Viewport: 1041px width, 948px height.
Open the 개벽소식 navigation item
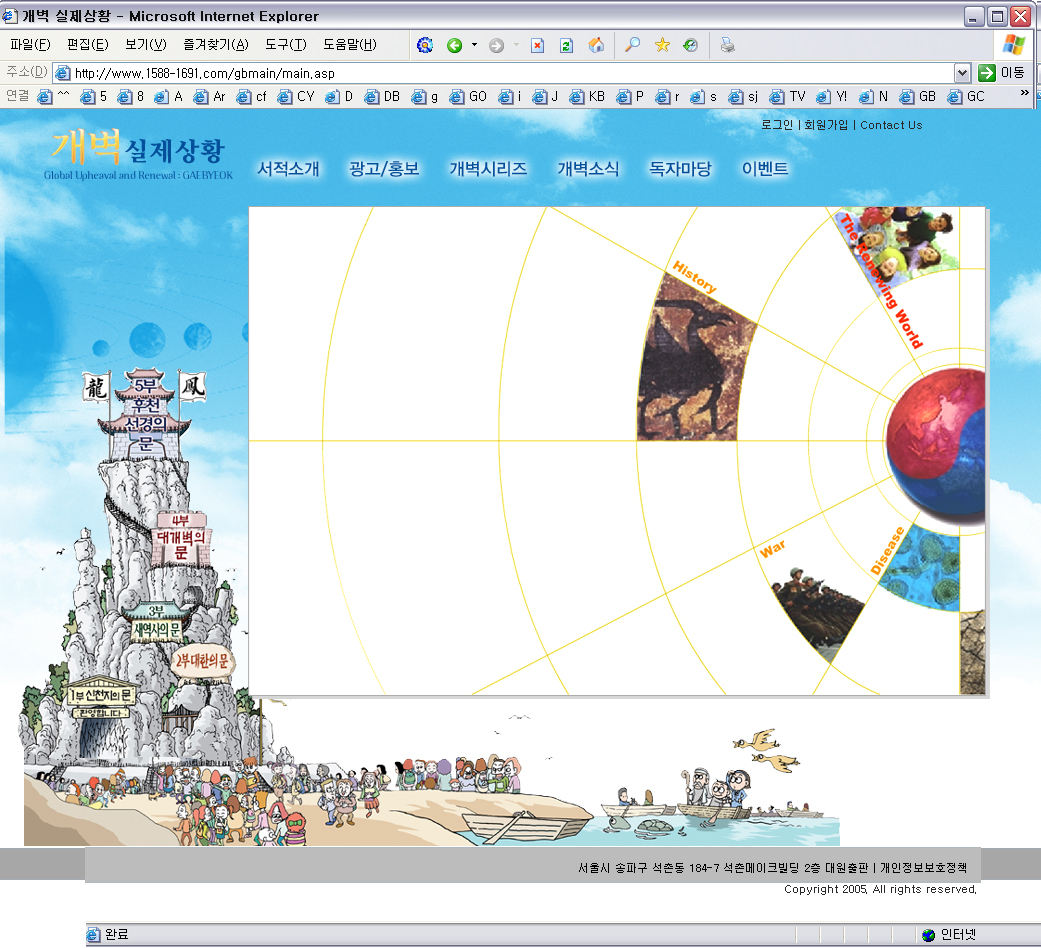click(x=588, y=169)
